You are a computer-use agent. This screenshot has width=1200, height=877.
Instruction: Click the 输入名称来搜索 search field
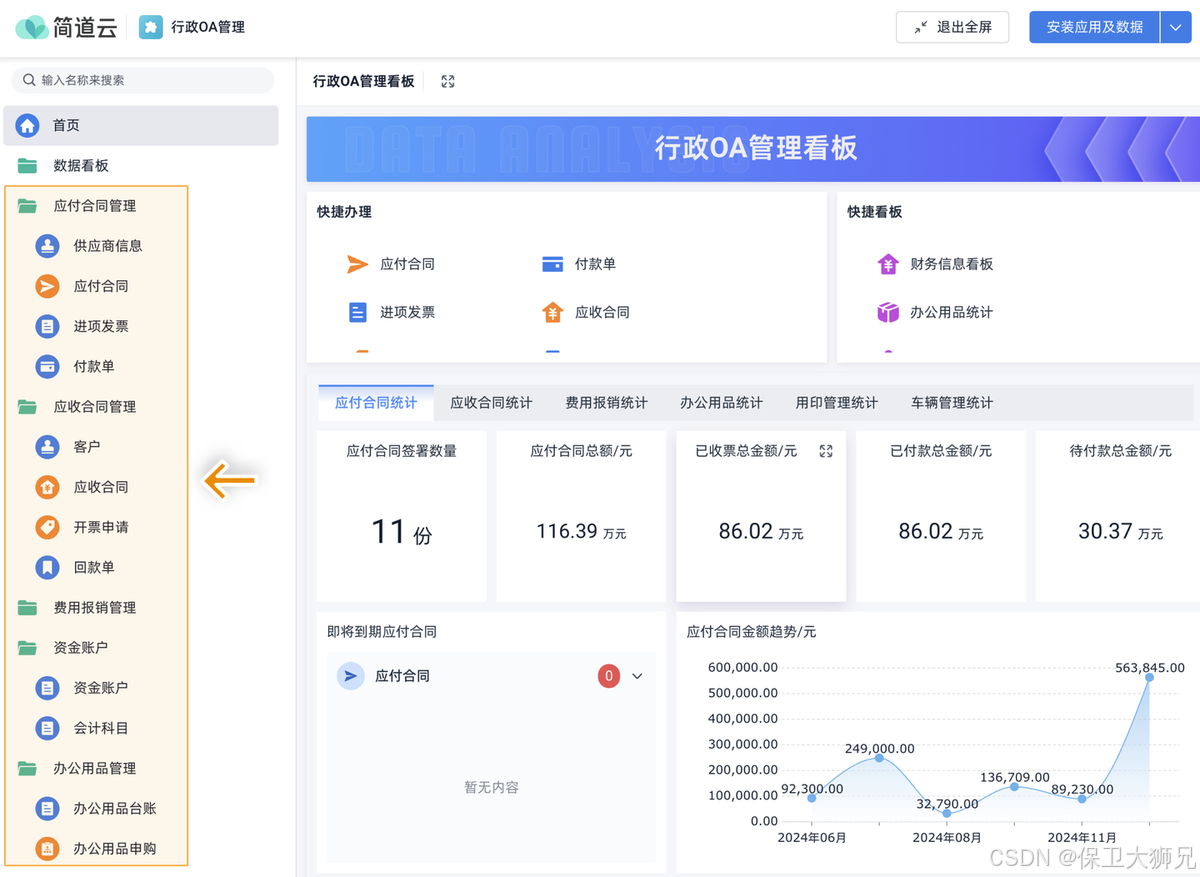pyautogui.click(x=142, y=80)
